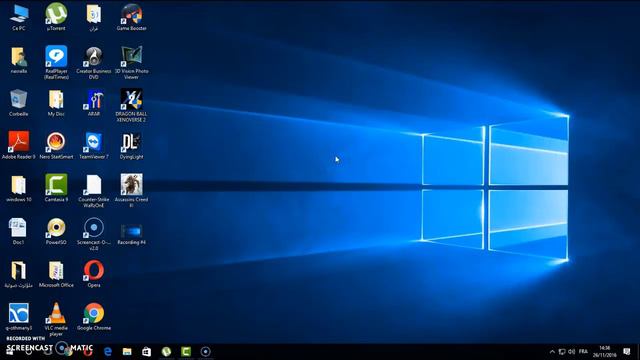Open the Action Center notifications

click(x=627, y=351)
